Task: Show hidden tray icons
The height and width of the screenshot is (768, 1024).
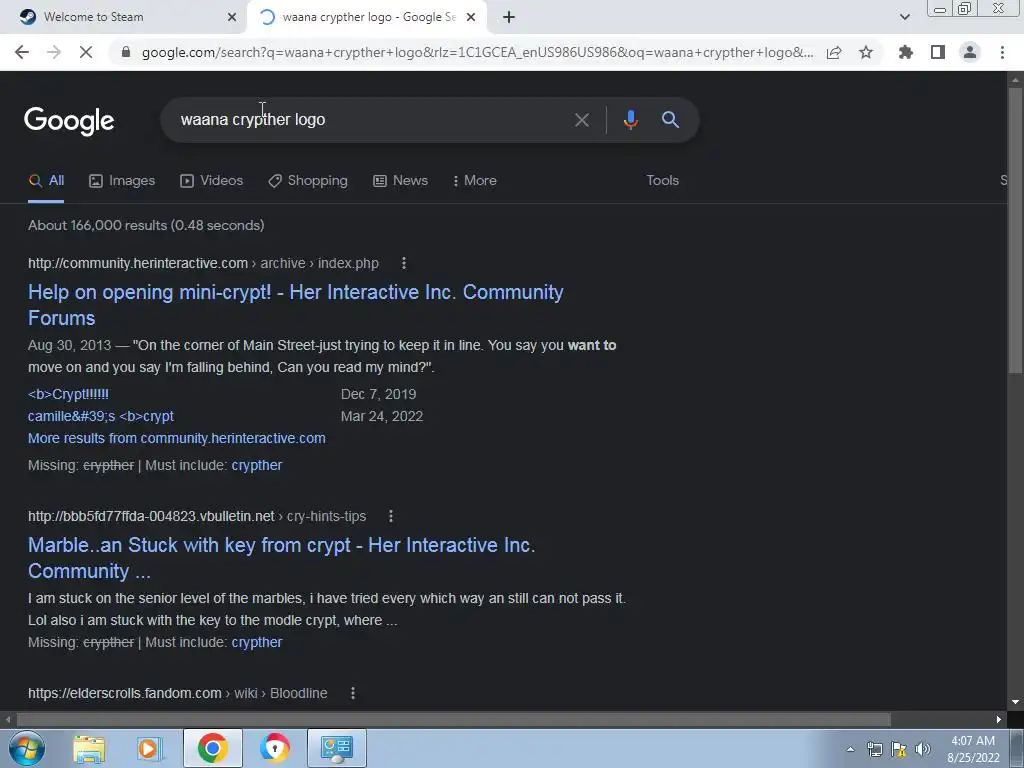Action: pos(850,749)
